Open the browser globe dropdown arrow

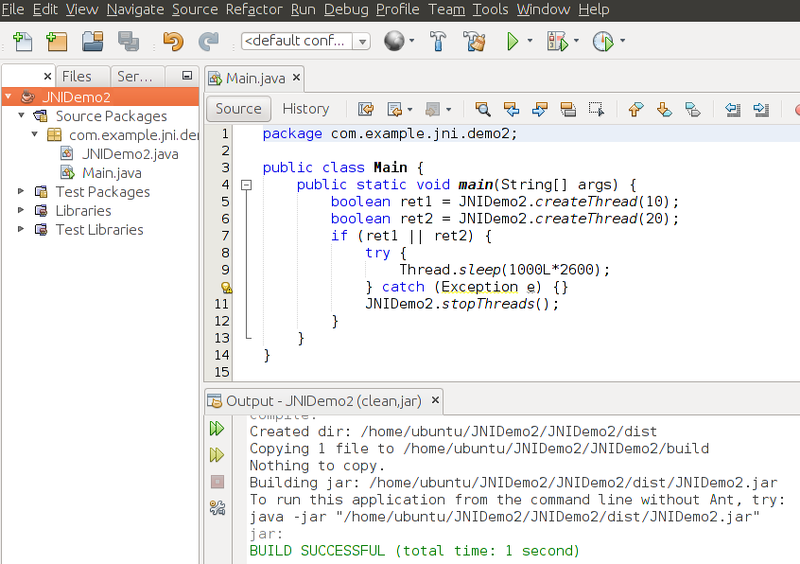[411, 41]
